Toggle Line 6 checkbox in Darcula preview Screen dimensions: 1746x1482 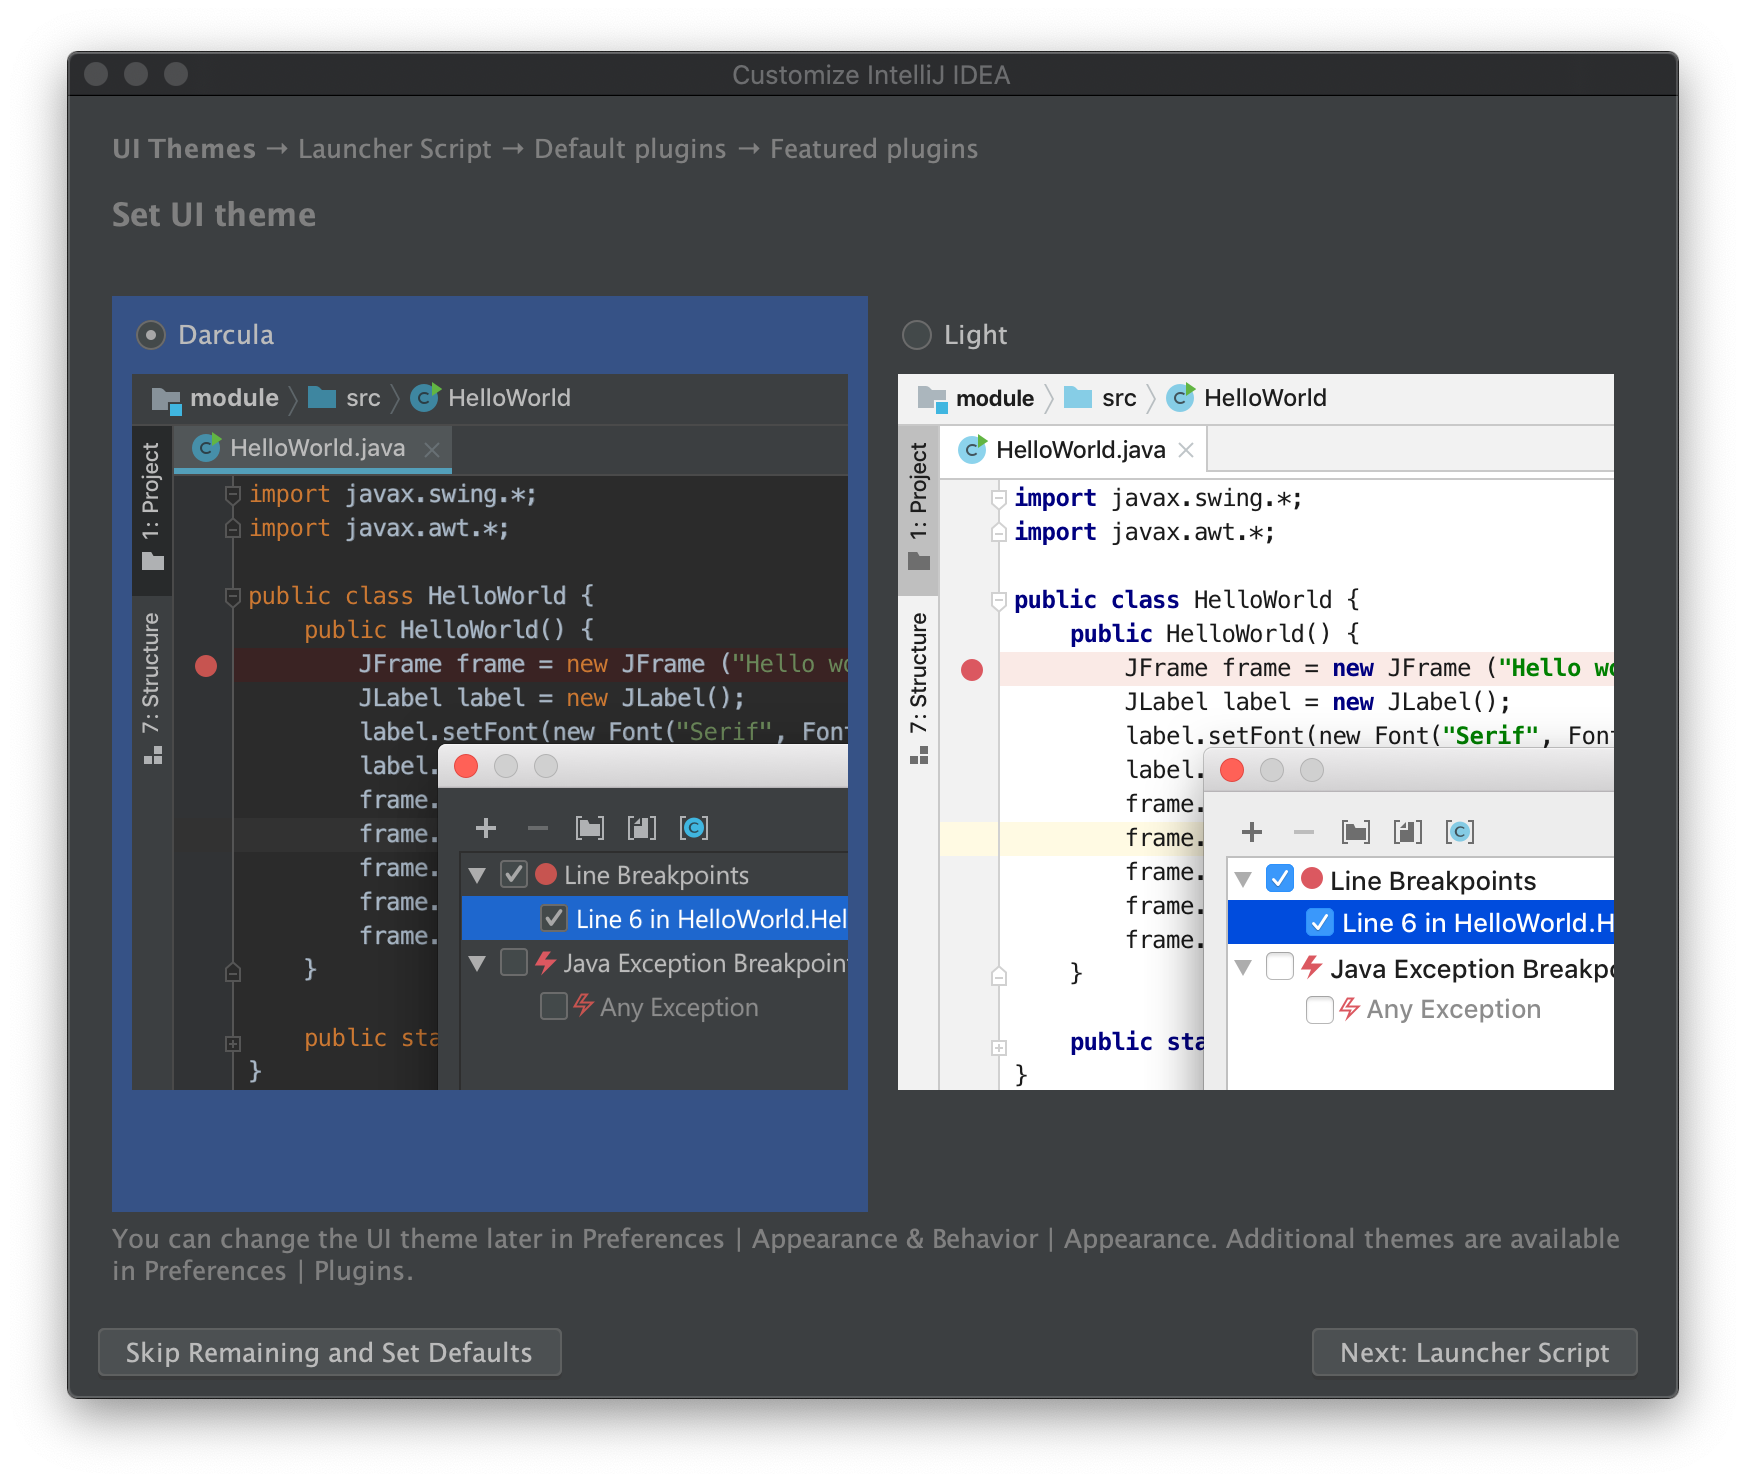(554, 918)
